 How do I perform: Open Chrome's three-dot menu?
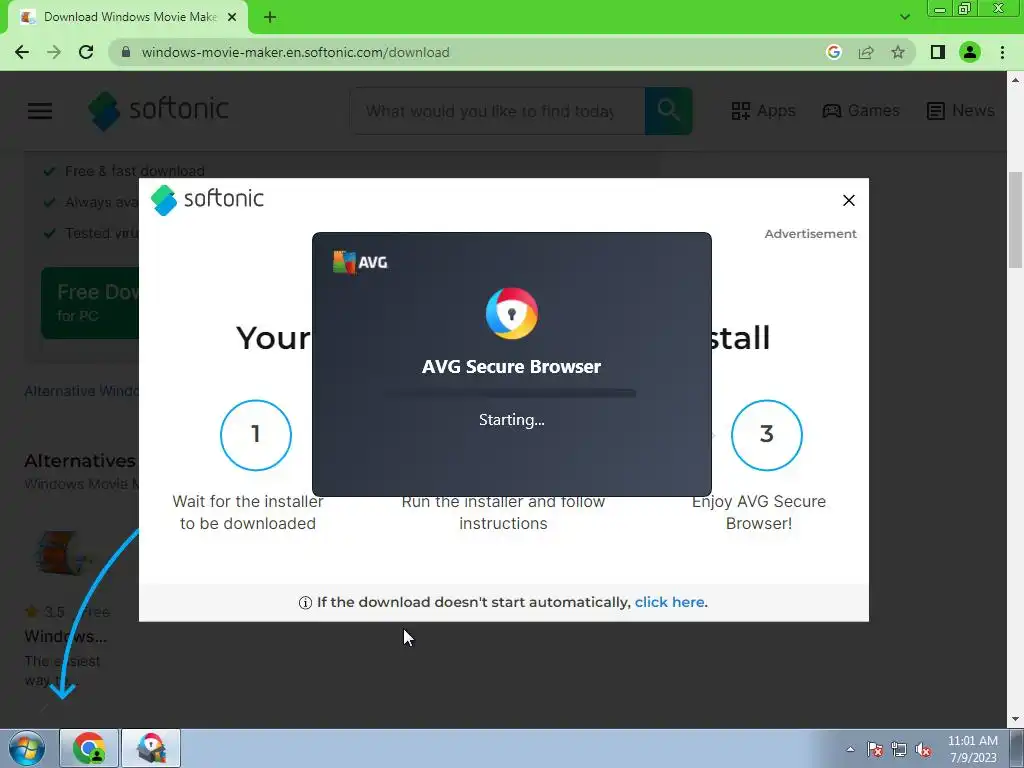[x=1002, y=52]
